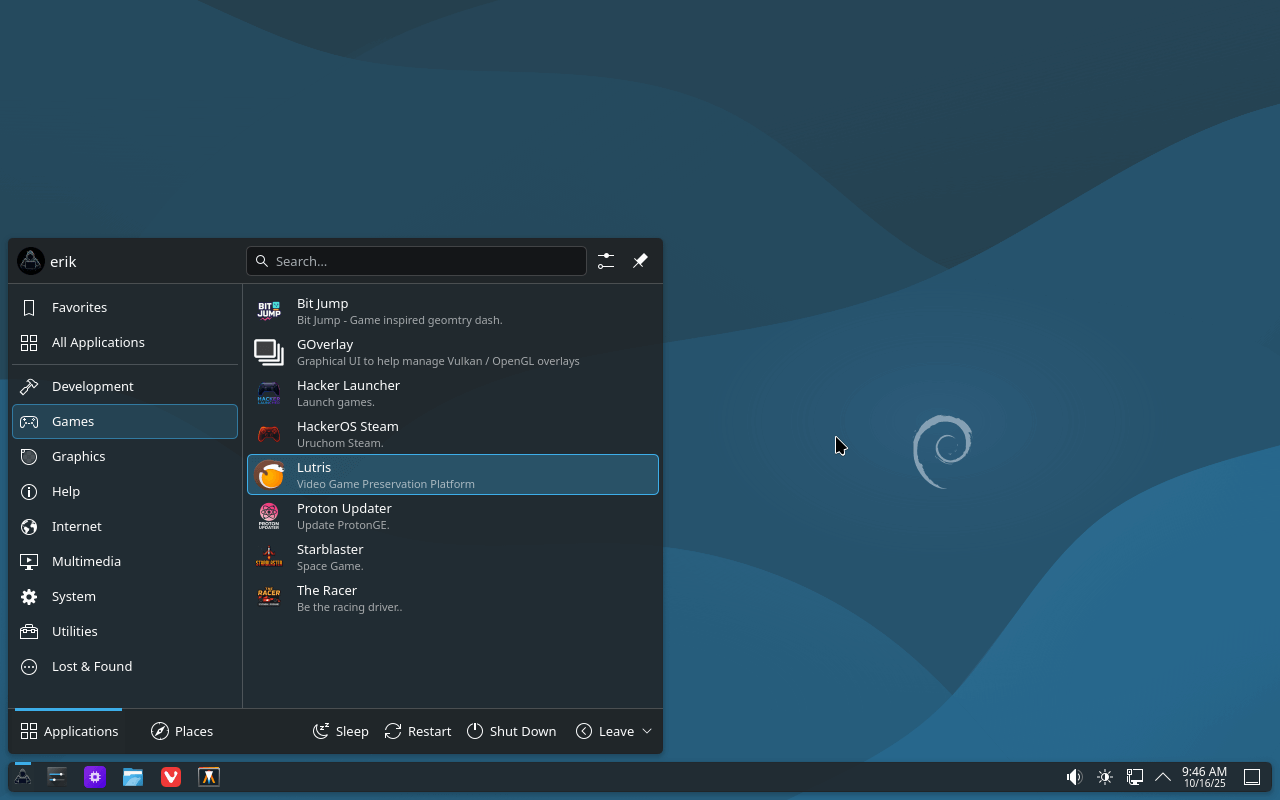
Task: Open the volume control in tray
Action: [1074, 777]
